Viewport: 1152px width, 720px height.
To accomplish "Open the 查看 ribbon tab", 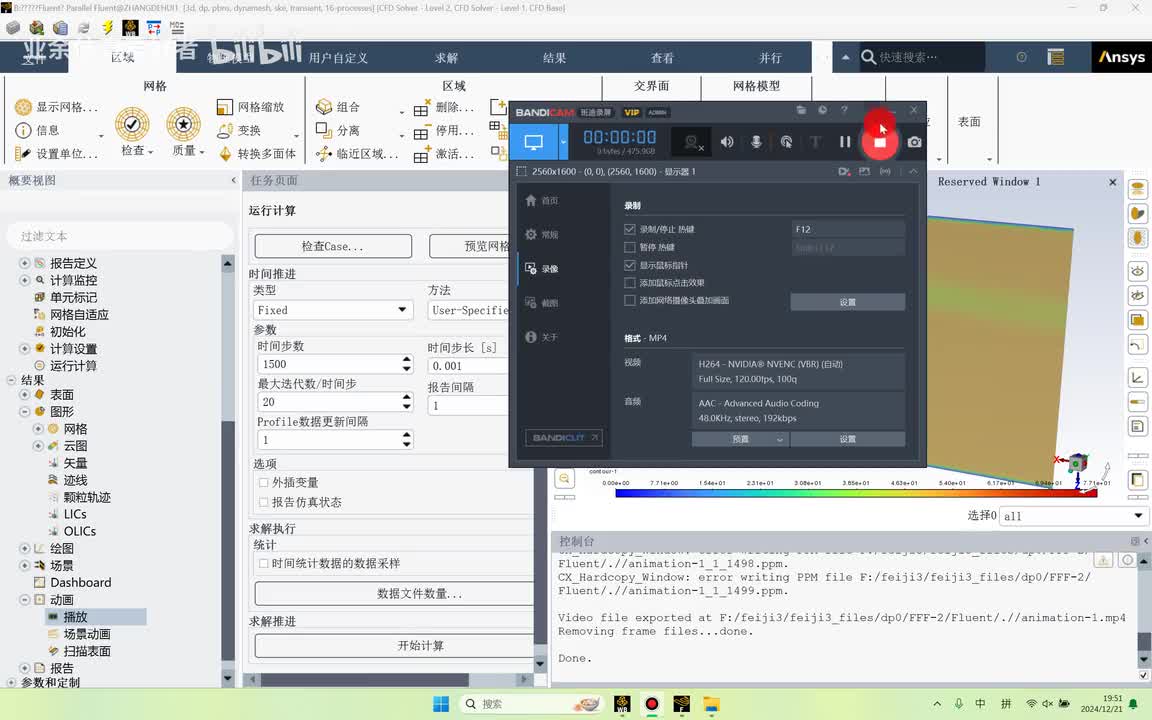I will 662,57.
